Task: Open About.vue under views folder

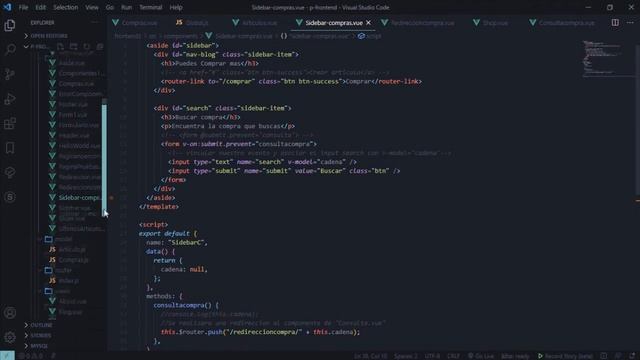Action: [x=72, y=302]
